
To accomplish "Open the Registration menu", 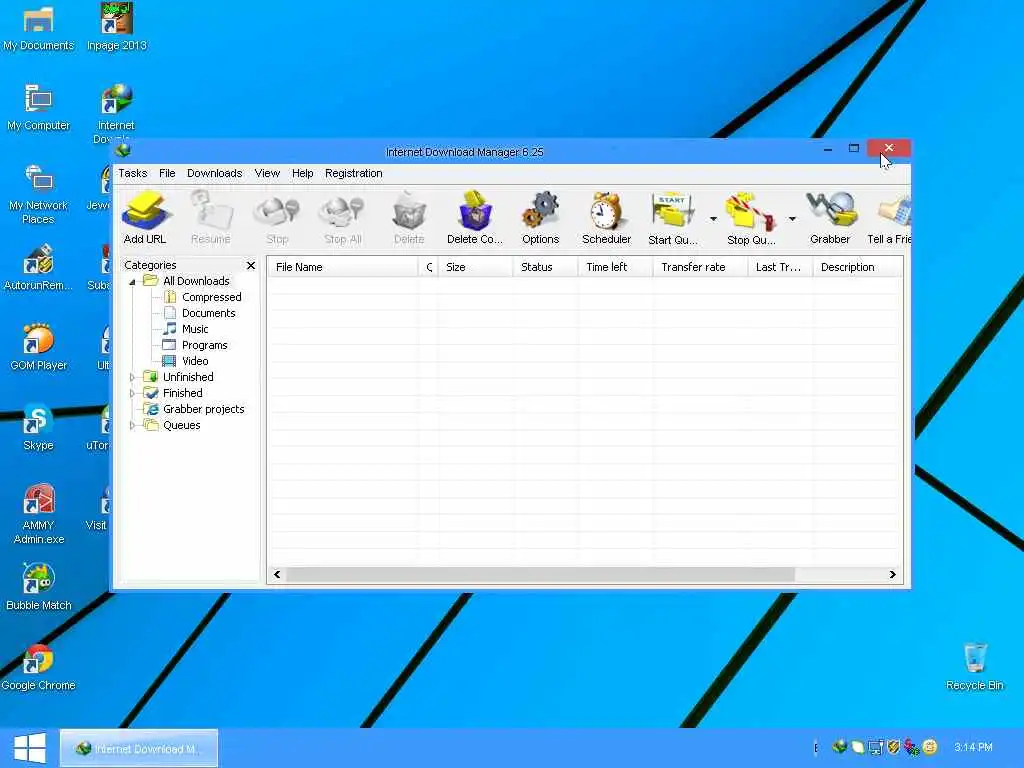I will [x=353, y=173].
